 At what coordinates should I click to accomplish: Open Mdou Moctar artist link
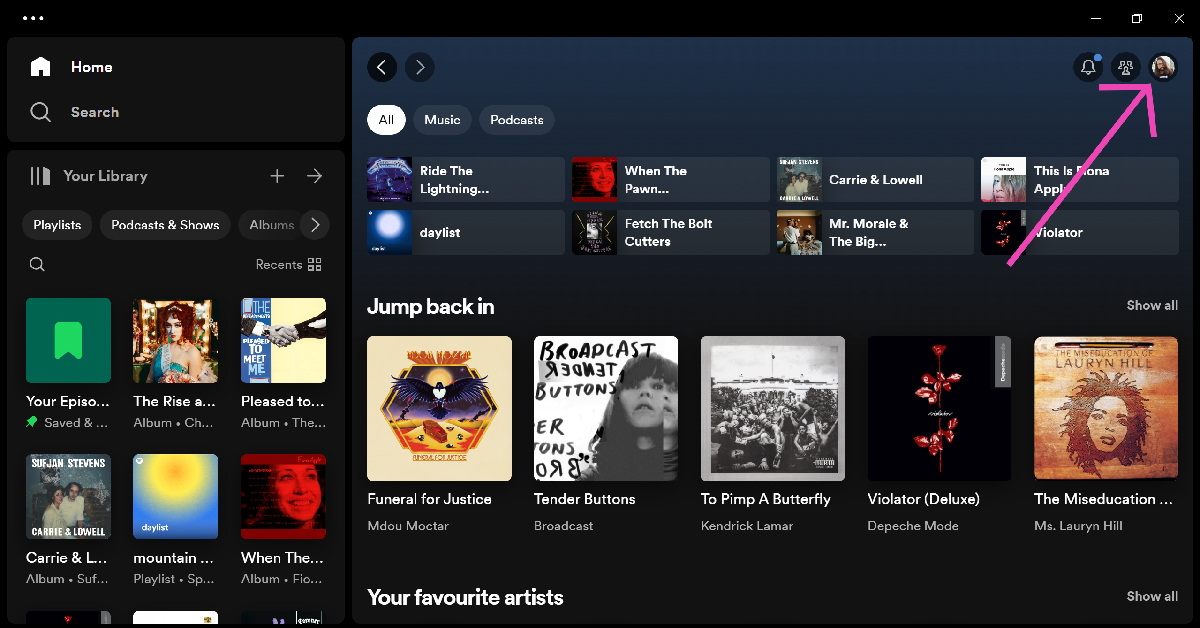coord(408,526)
